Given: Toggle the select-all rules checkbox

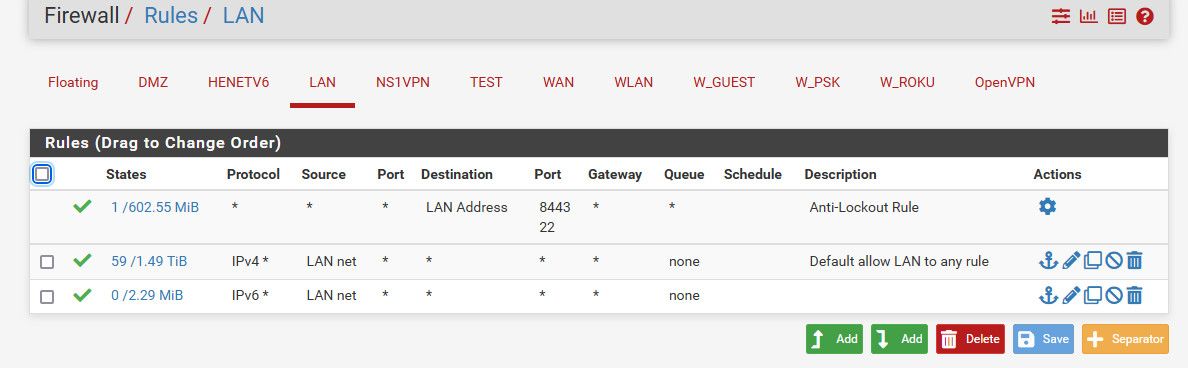Looking at the screenshot, I should pos(42,174).
